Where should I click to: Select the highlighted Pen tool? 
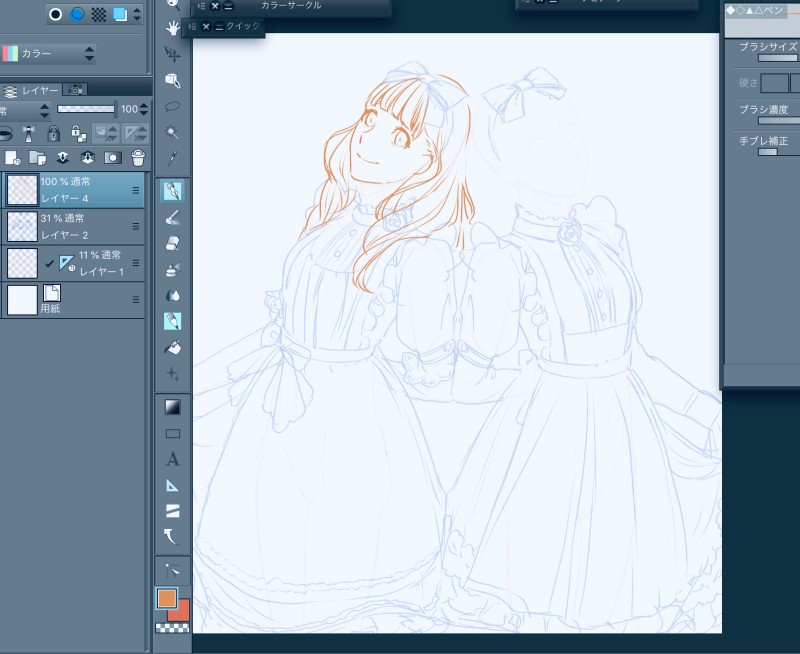click(x=172, y=191)
